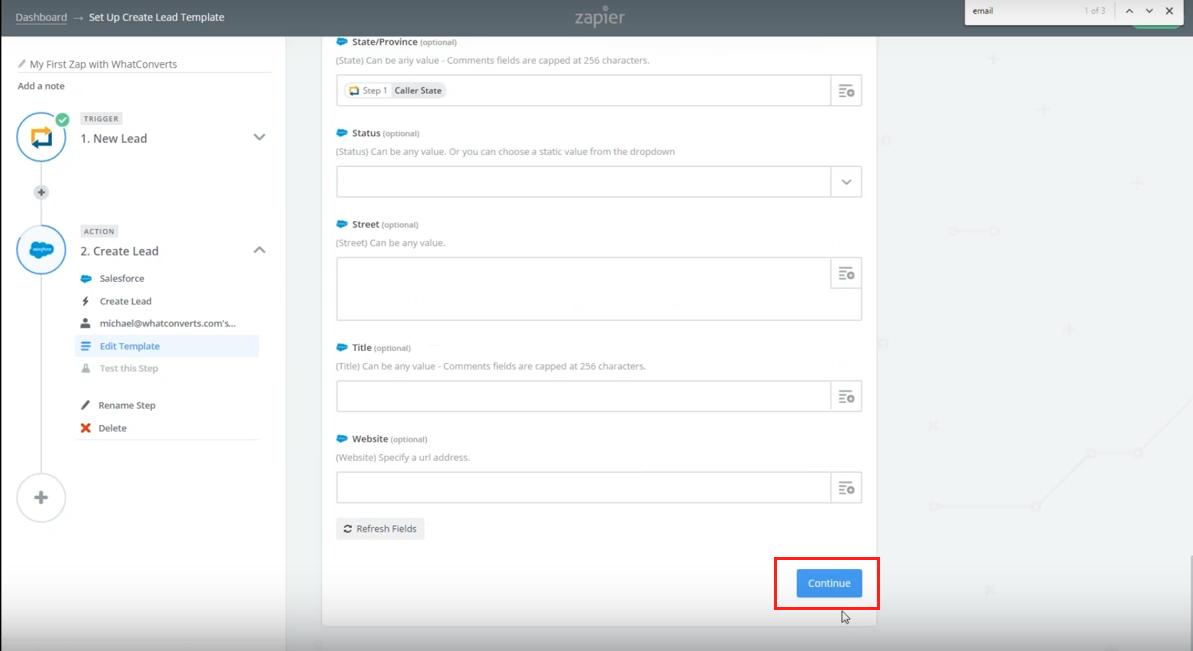Expand the 1. New Lead step chevron
The width and height of the screenshot is (1193, 651).
click(259, 138)
